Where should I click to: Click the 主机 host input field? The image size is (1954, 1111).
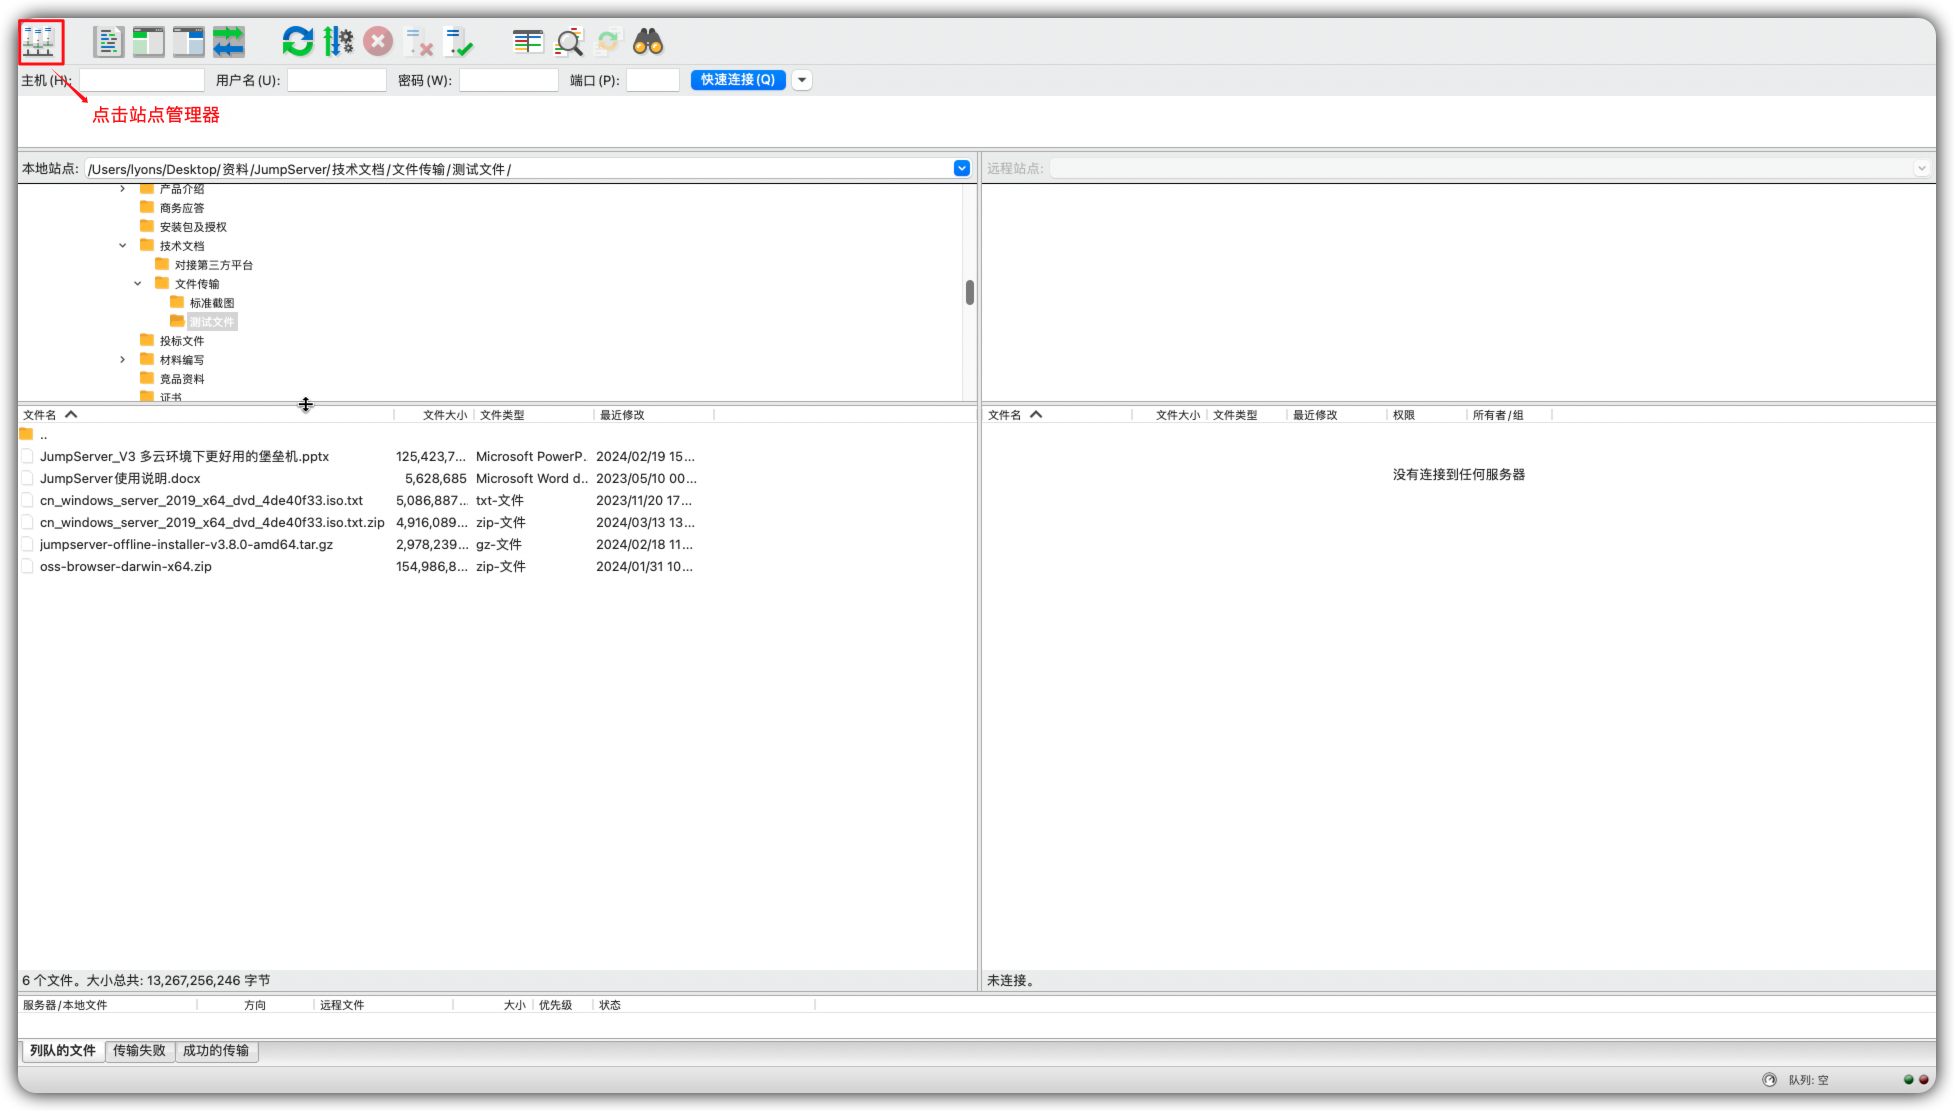(x=141, y=80)
